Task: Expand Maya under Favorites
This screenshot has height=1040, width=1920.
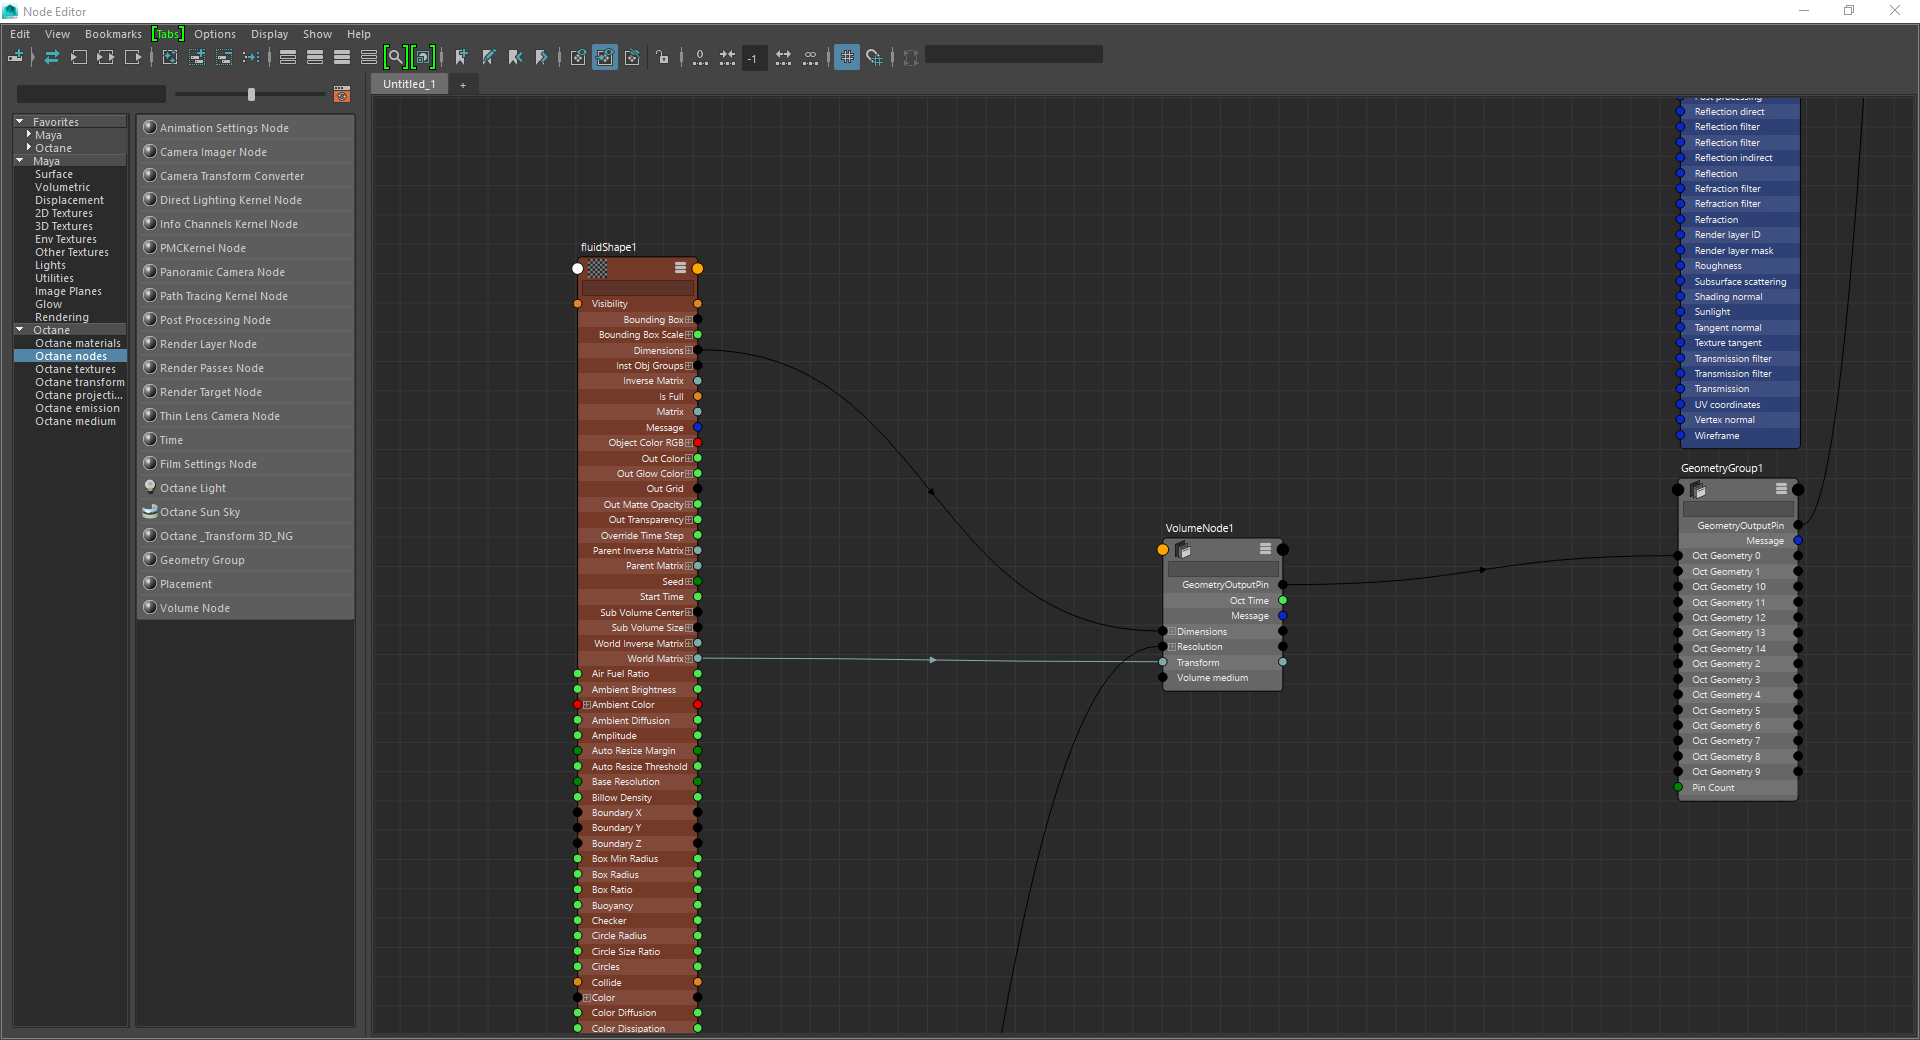Action: (29, 134)
